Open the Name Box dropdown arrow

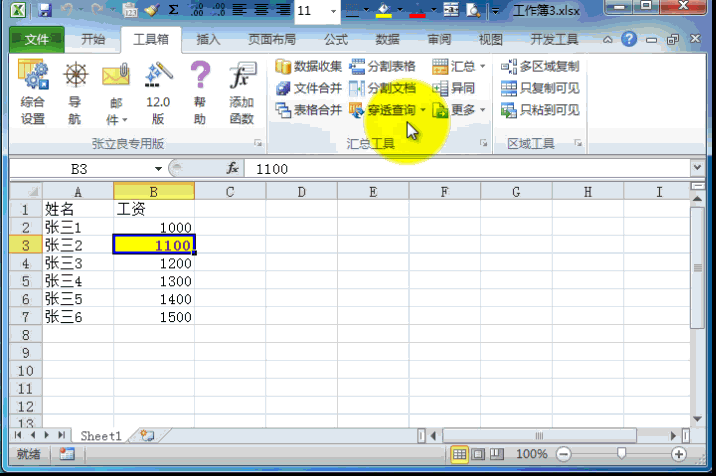pos(158,169)
